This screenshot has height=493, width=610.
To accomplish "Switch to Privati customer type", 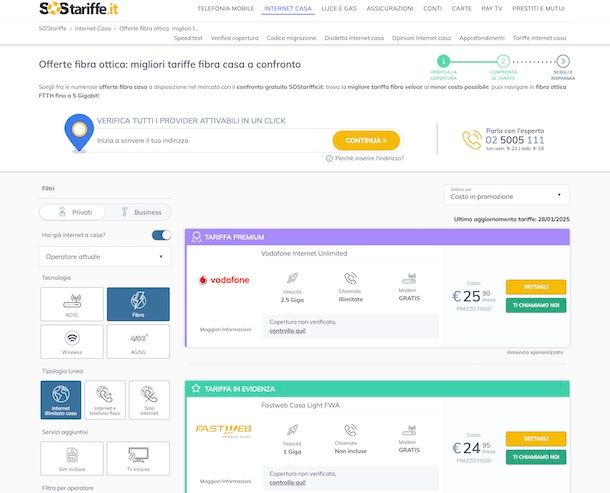I will click(72, 212).
